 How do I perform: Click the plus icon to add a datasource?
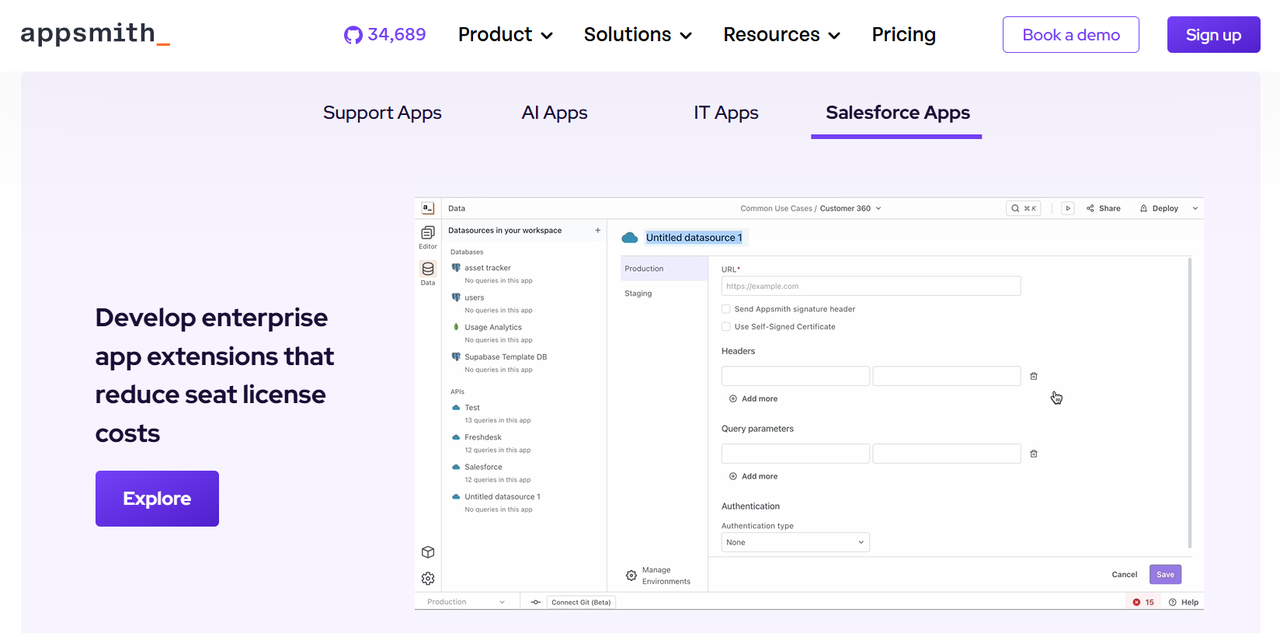click(598, 230)
